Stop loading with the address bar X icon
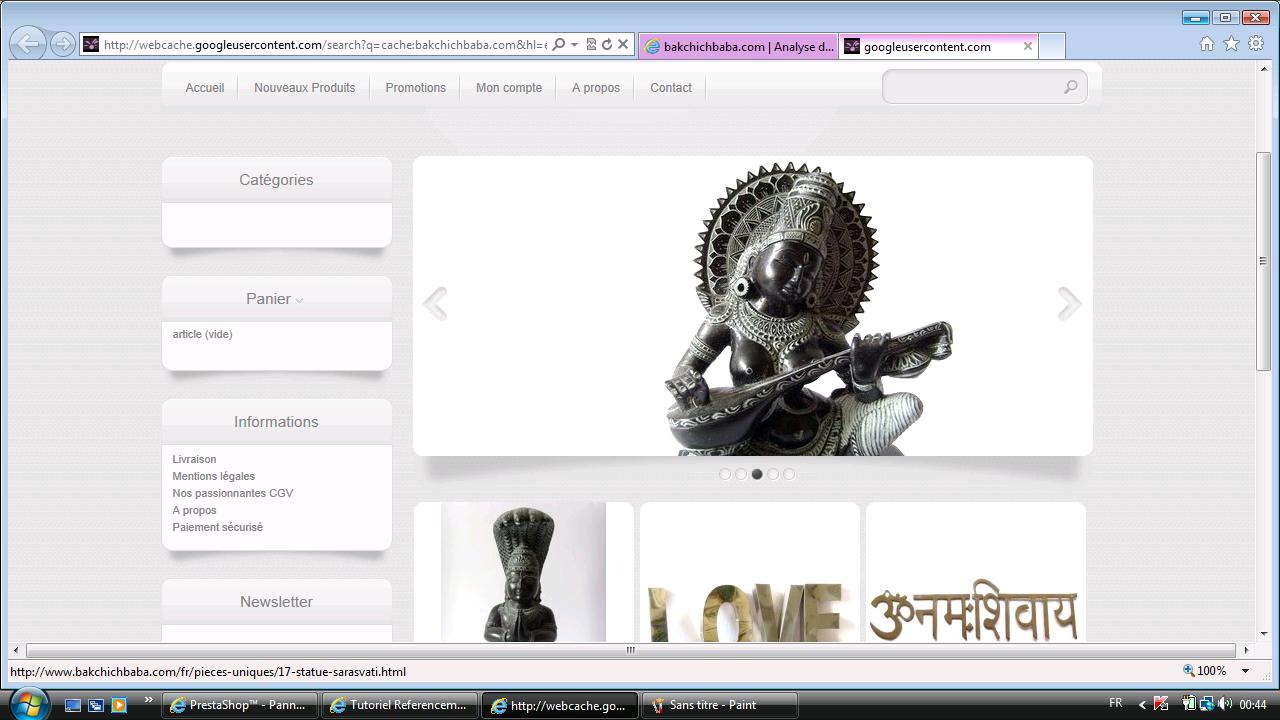 [623, 44]
